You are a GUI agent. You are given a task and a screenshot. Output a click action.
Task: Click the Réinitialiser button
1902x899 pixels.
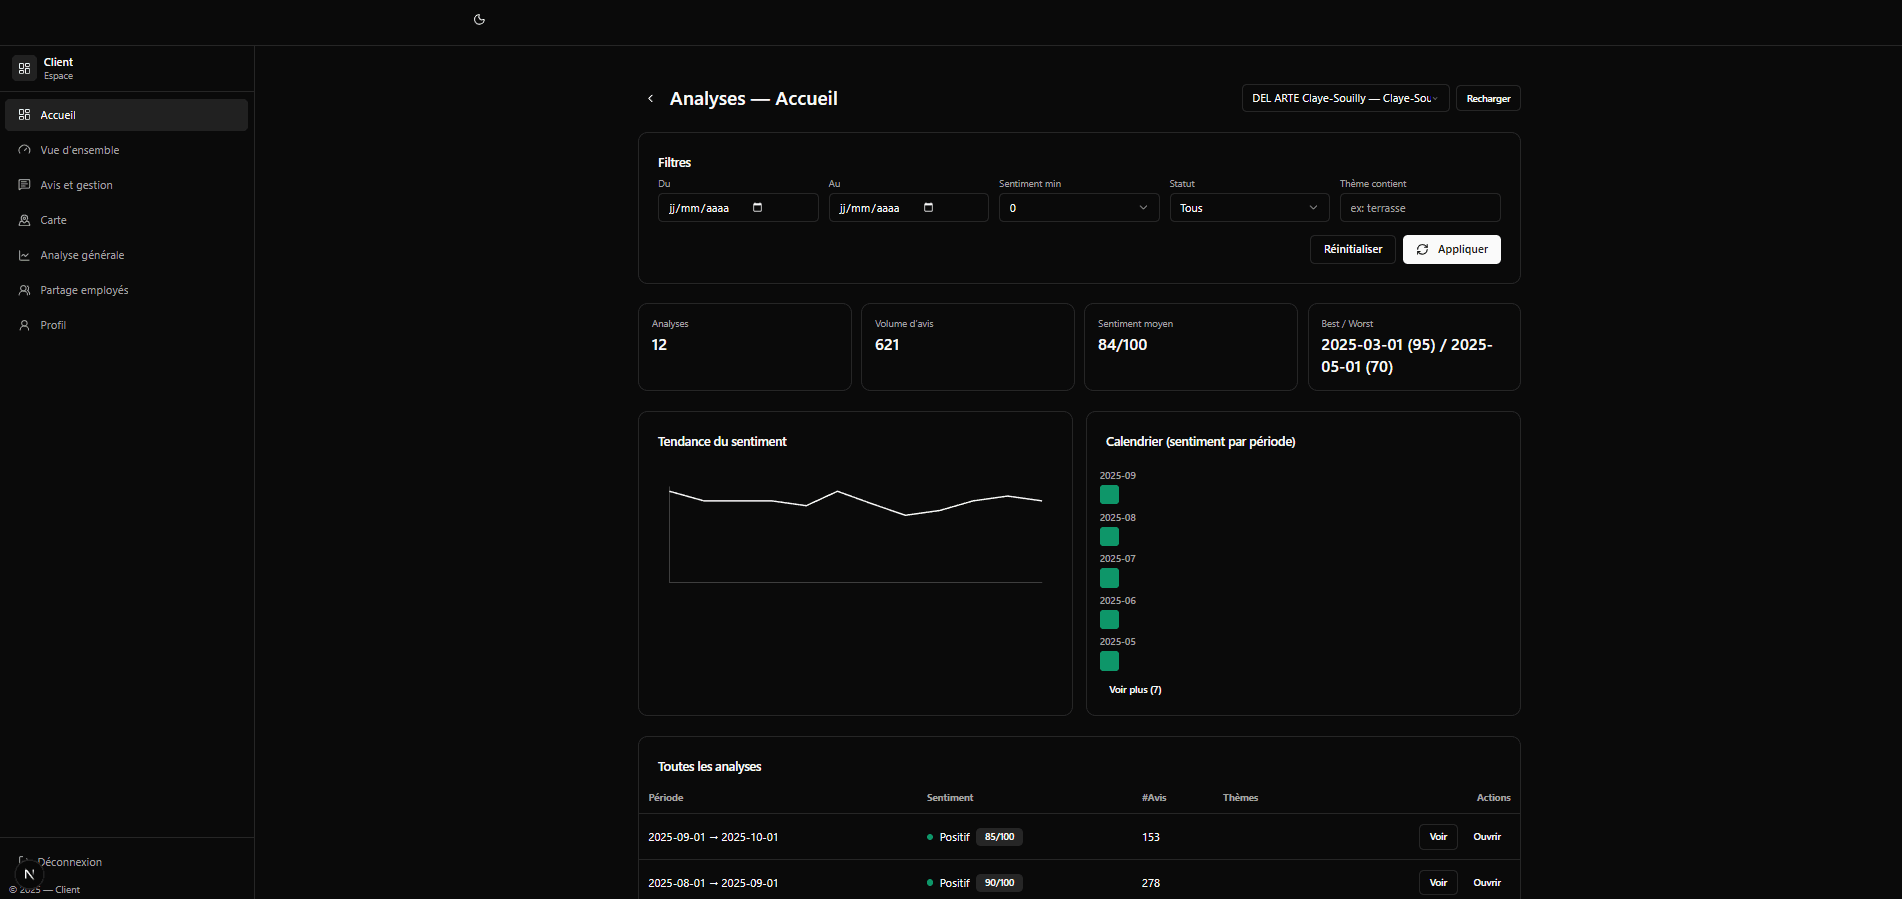pyautogui.click(x=1352, y=249)
